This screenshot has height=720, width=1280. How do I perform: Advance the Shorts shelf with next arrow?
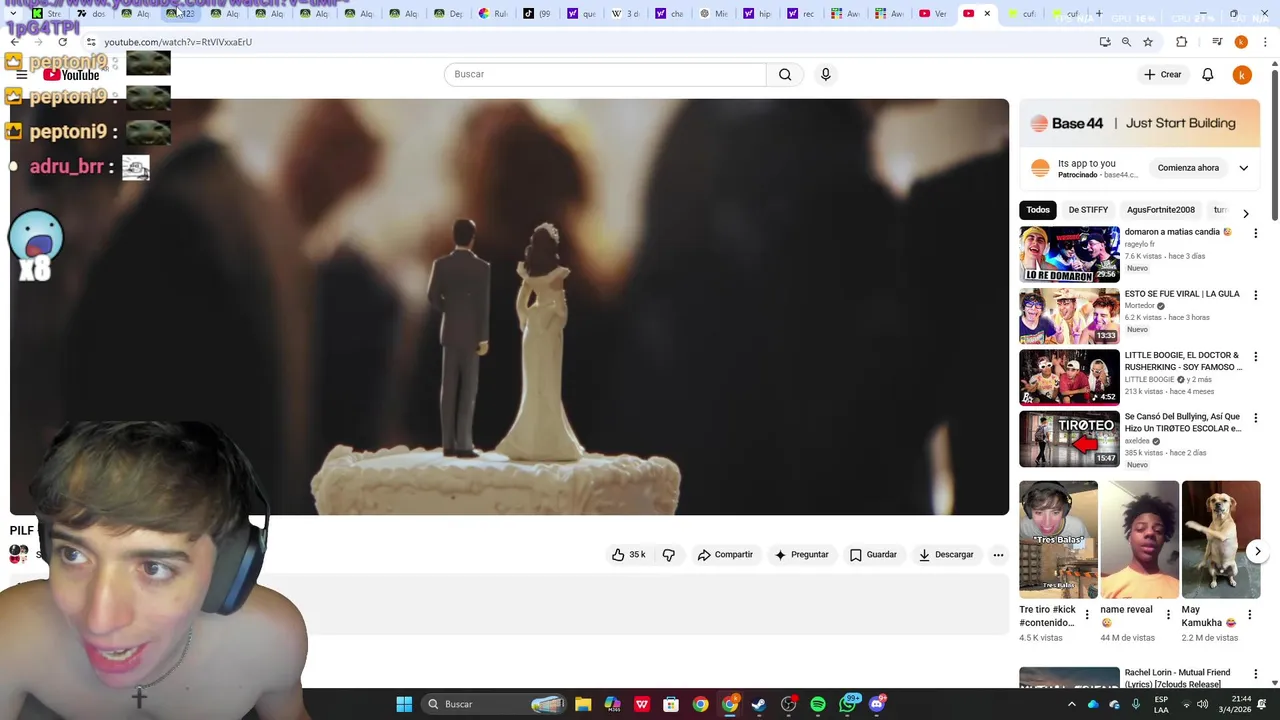coord(1257,551)
